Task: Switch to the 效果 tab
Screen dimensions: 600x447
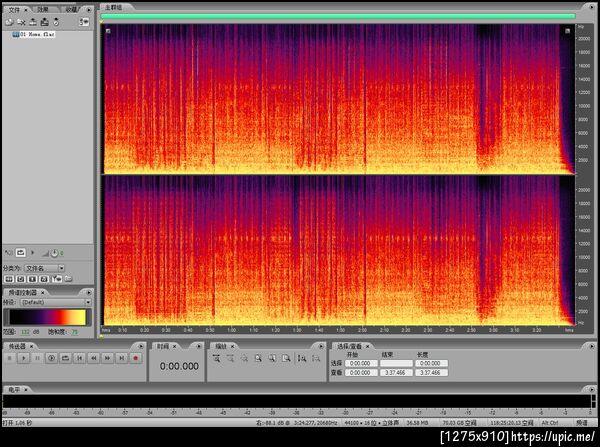Action: (43, 8)
